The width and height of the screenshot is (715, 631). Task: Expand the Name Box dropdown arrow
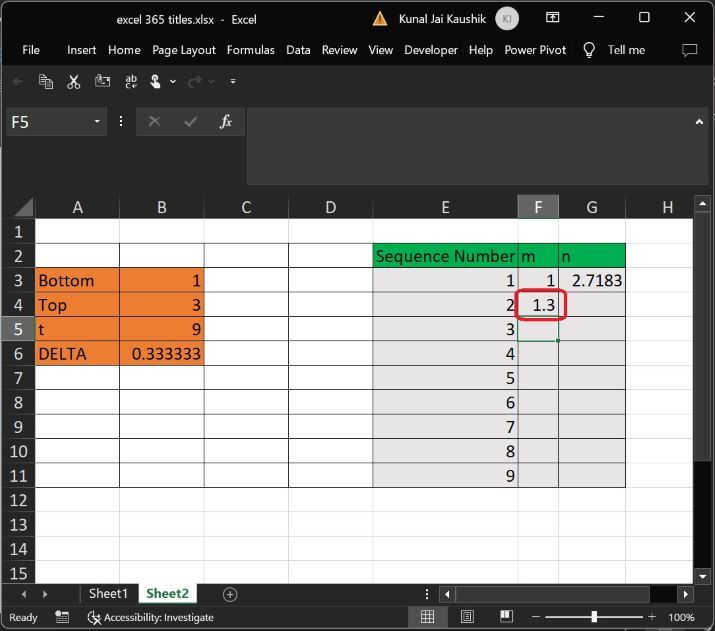(x=97, y=122)
